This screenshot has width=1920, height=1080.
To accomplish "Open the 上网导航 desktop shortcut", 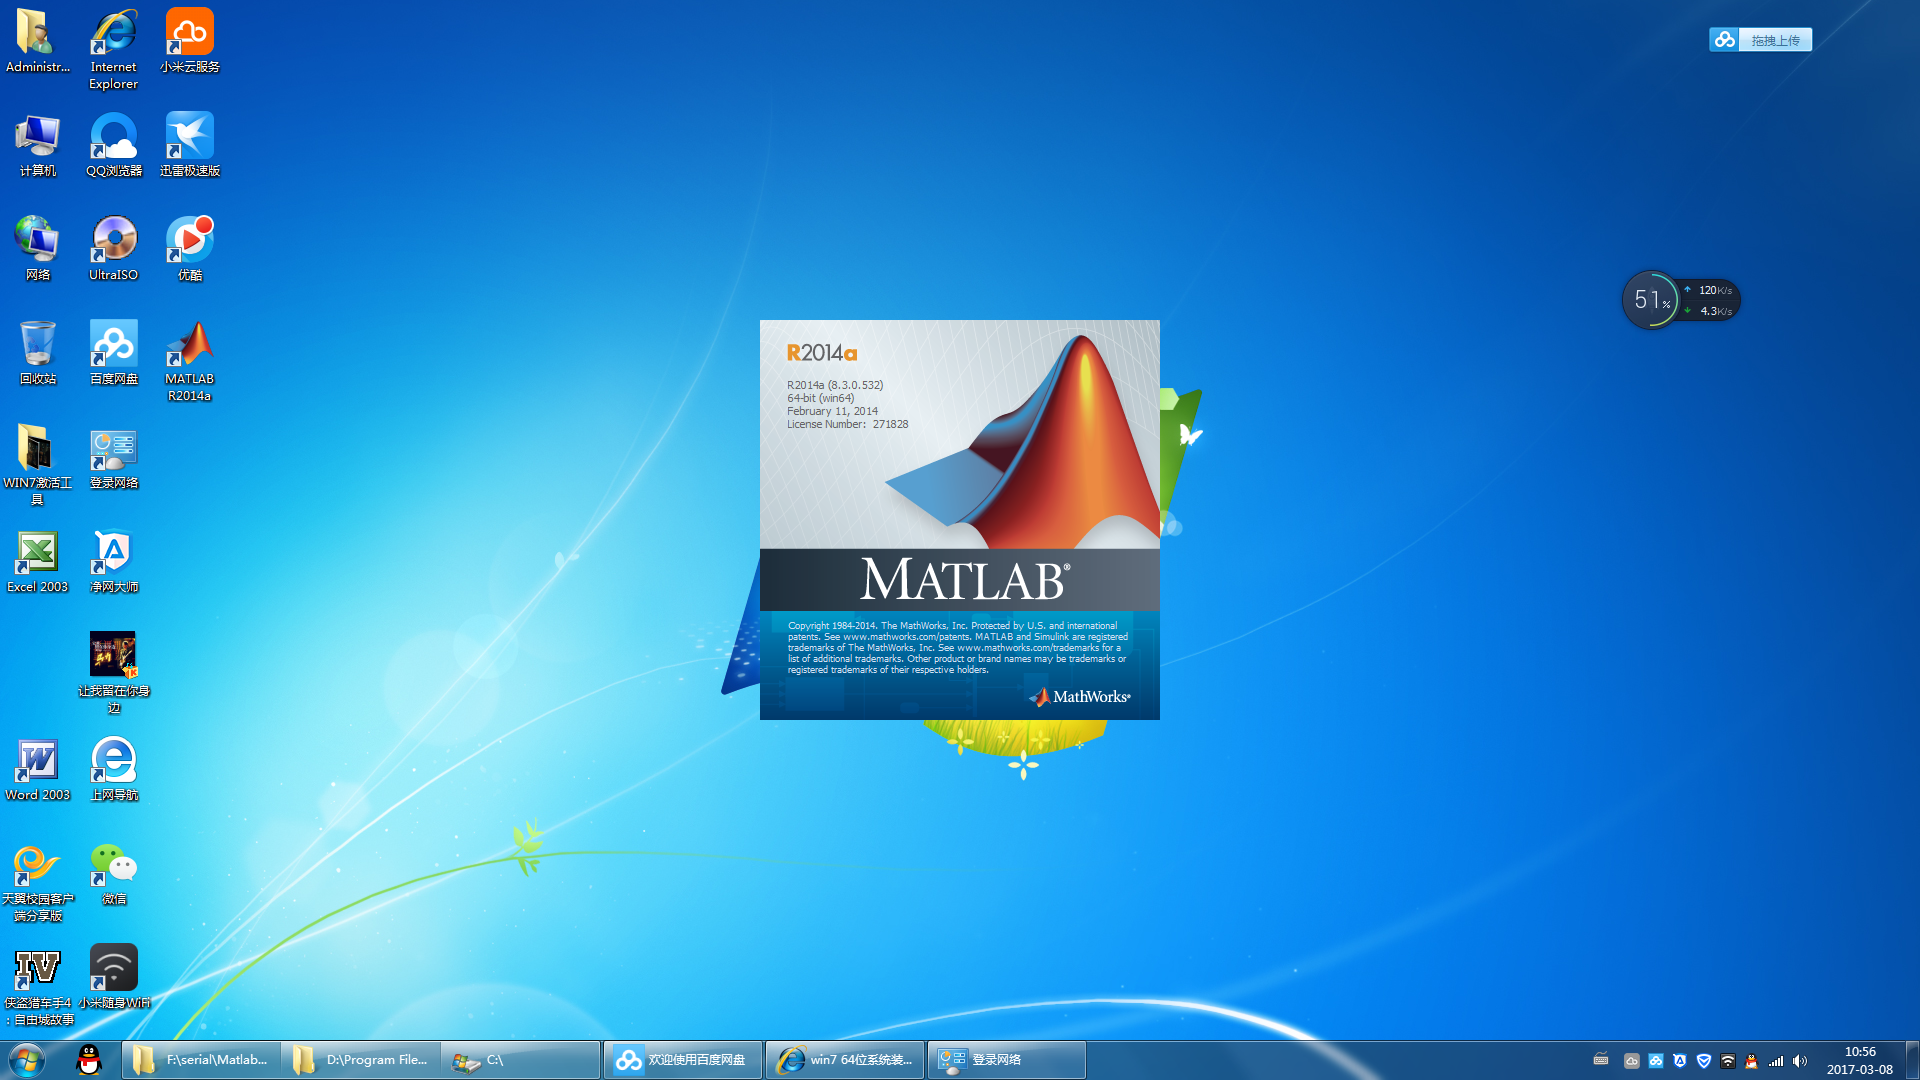I will point(113,769).
